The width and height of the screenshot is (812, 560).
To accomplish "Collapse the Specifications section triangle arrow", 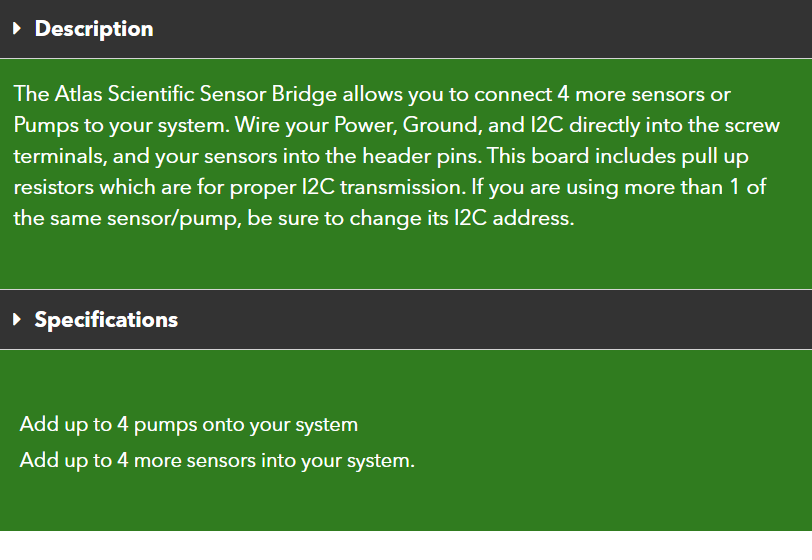I will [x=17, y=319].
